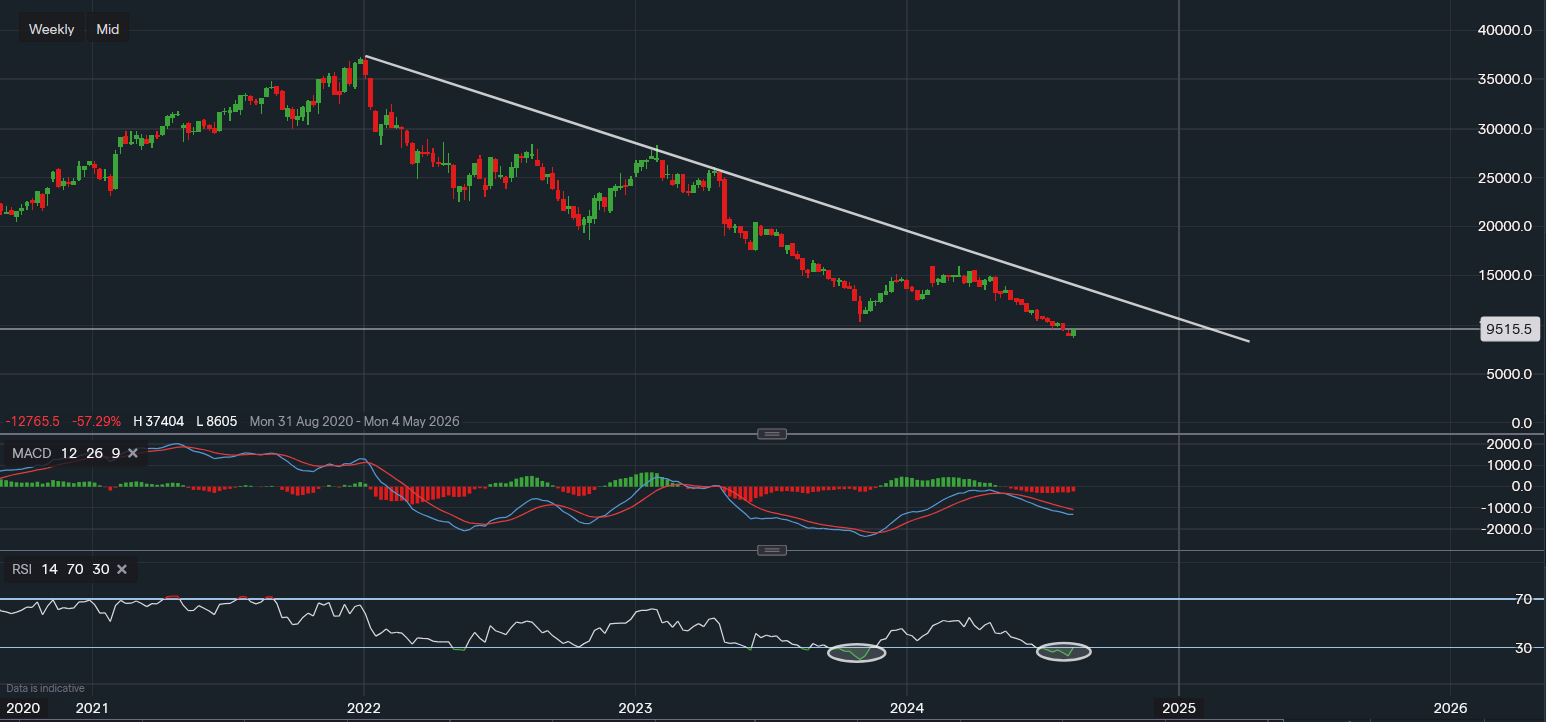Viewport: 1546px width, 722px height.
Task: Click the MACD indicator label
Action: pos(30,454)
